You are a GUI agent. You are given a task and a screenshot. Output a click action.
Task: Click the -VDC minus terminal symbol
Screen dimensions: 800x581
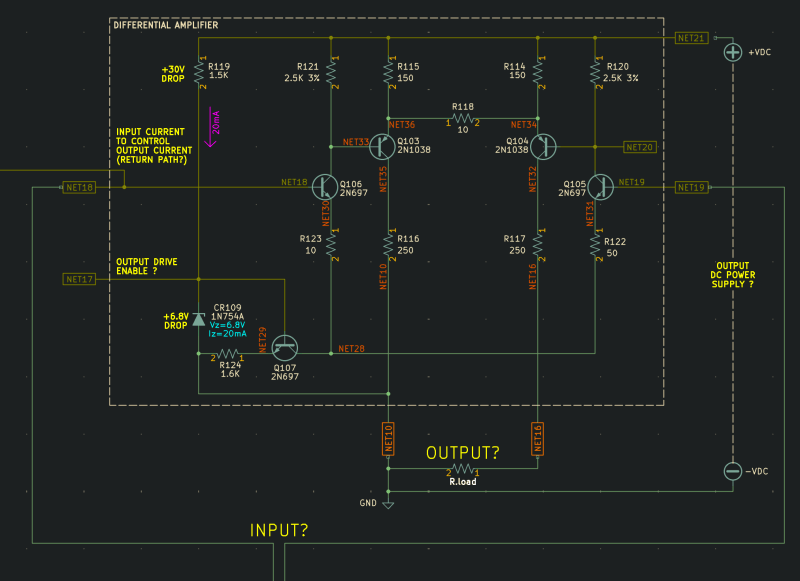(733, 471)
